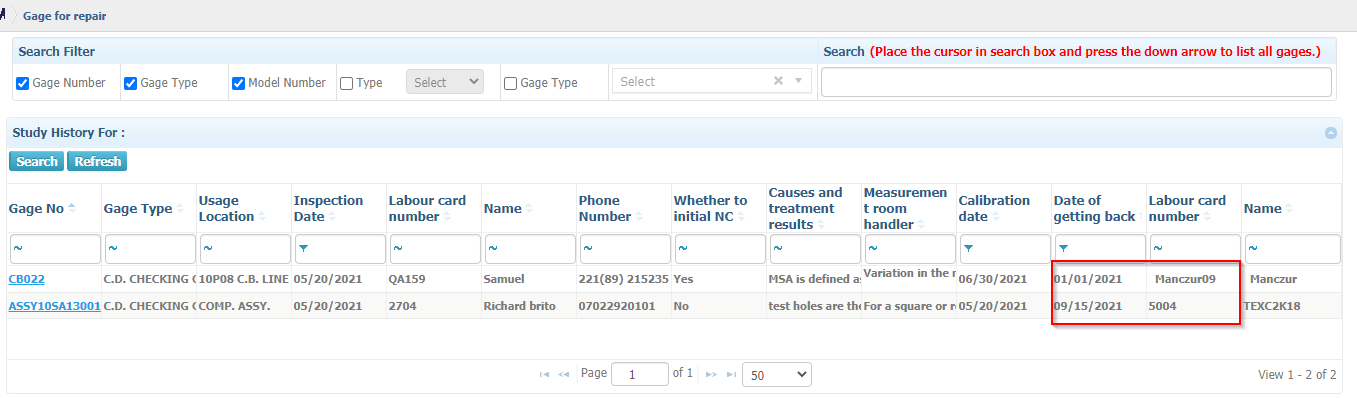Image resolution: width=1357 pixels, height=398 pixels.
Task: Open the Type Select dropdown
Action: pos(445,82)
